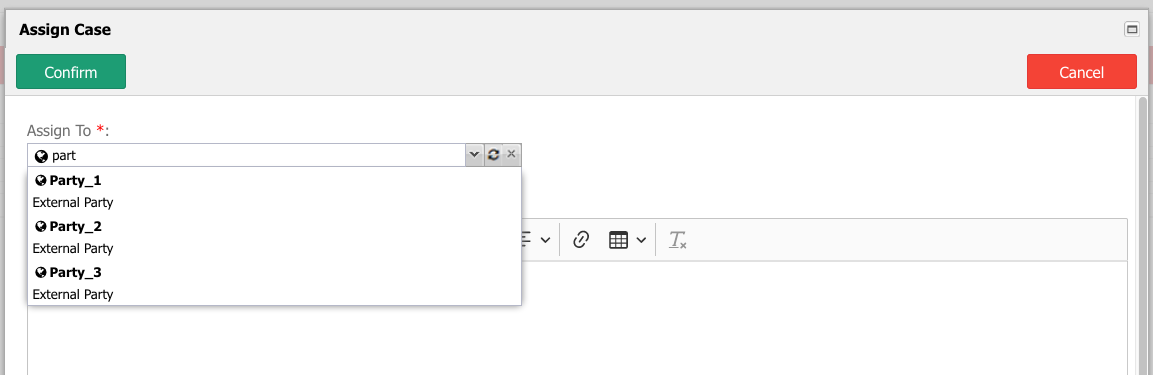Click the Assign Case dialog title bar
The height and width of the screenshot is (375, 1153).
coord(559,29)
